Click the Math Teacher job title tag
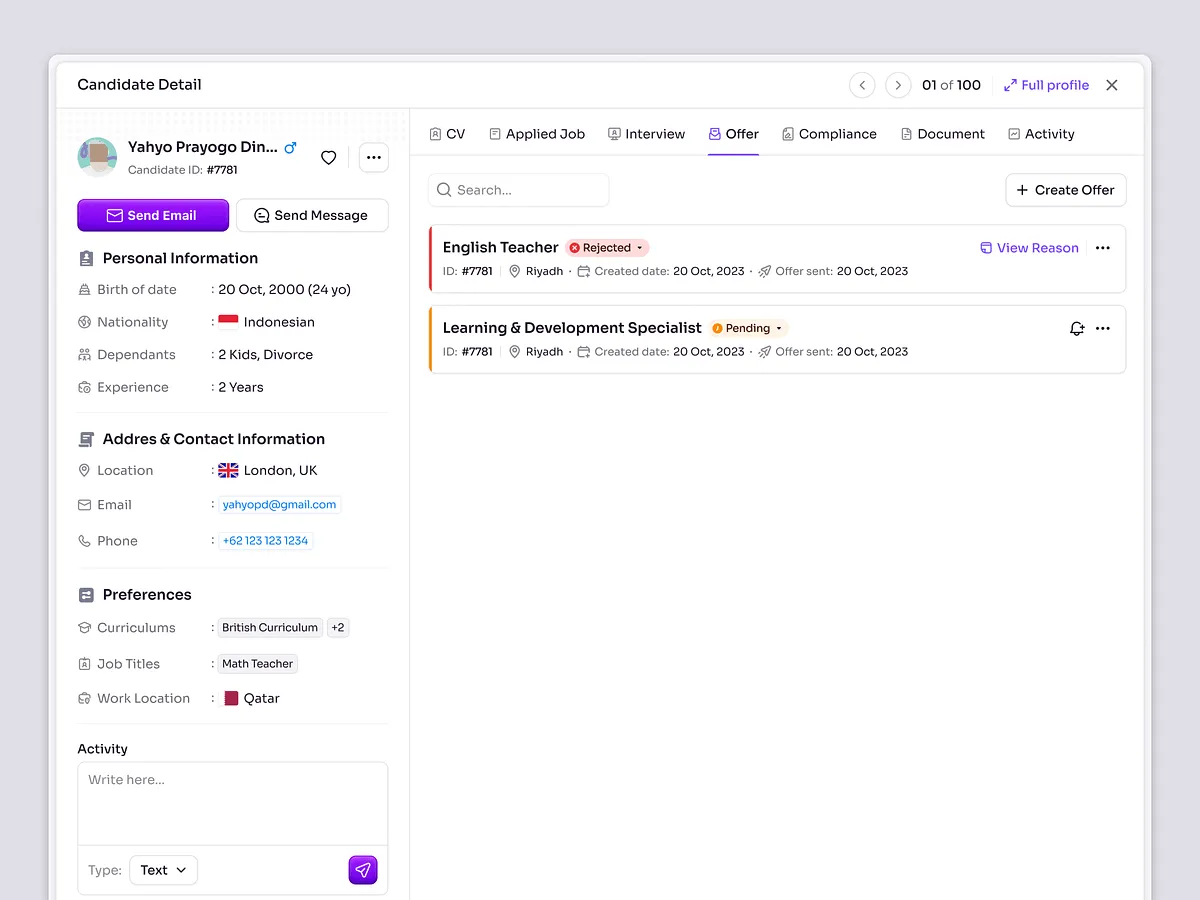 tap(258, 664)
